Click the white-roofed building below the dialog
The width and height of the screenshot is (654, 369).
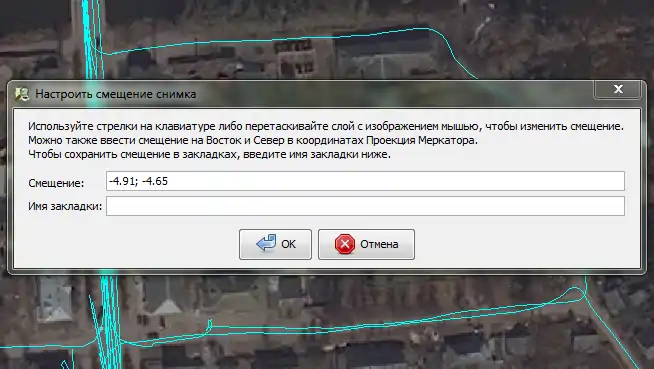pos(54,299)
